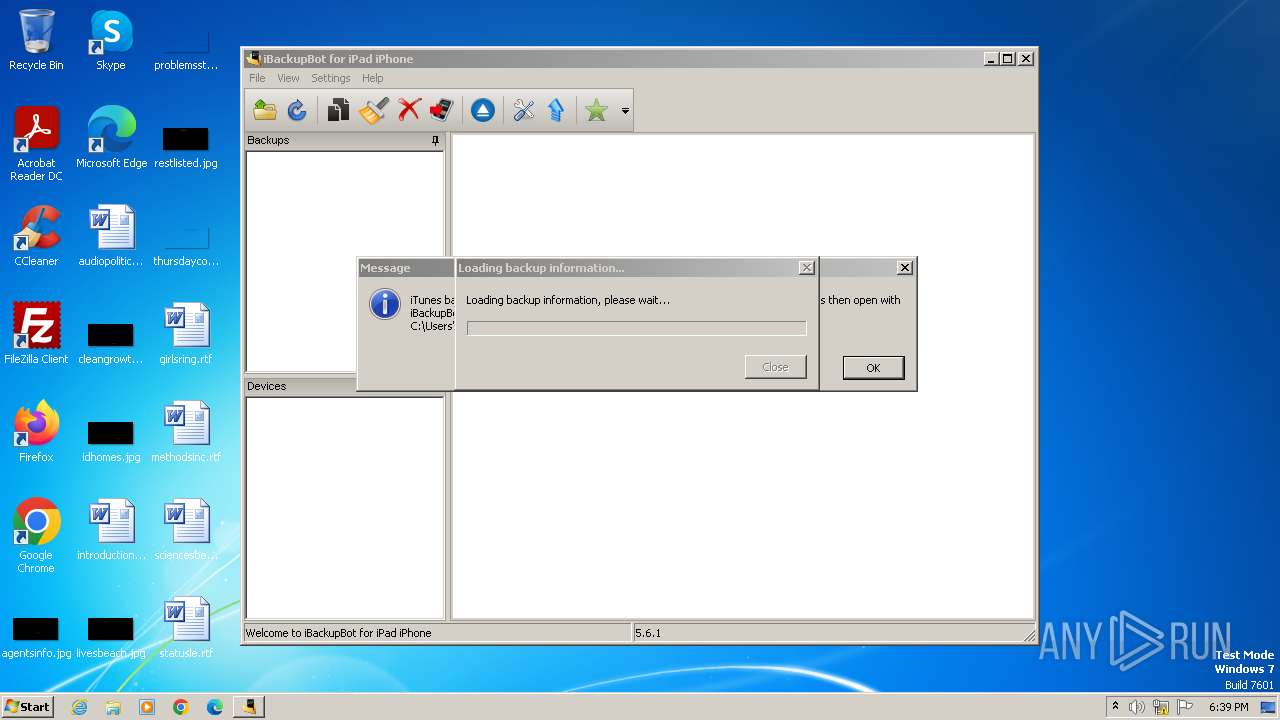Image resolution: width=1280 pixels, height=720 pixels.
Task: Select the girlsring.rtf desktop file
Action: coord(186,334)
